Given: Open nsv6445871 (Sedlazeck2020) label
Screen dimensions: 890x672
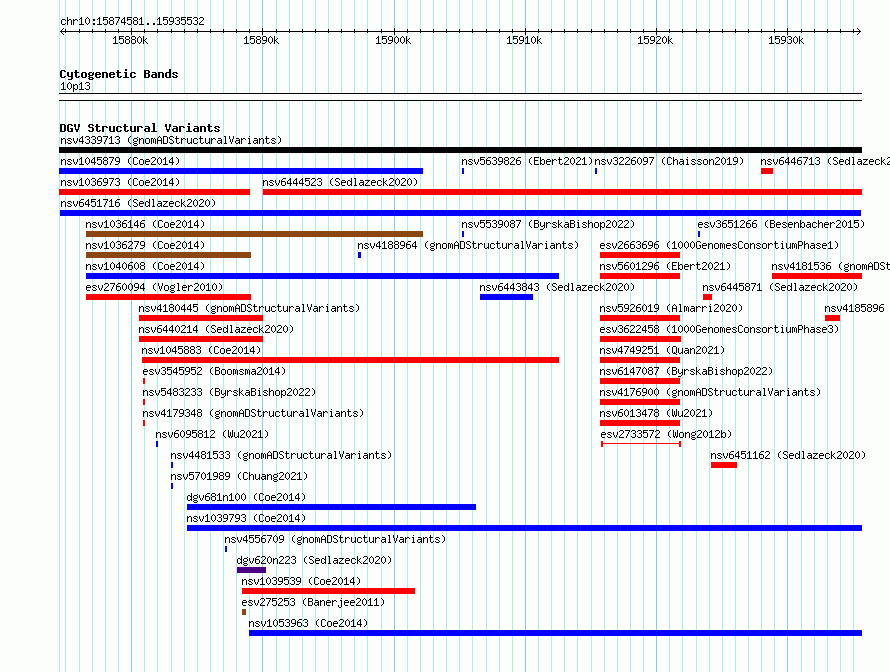Looking at the screenshot, I should [780, 287].
